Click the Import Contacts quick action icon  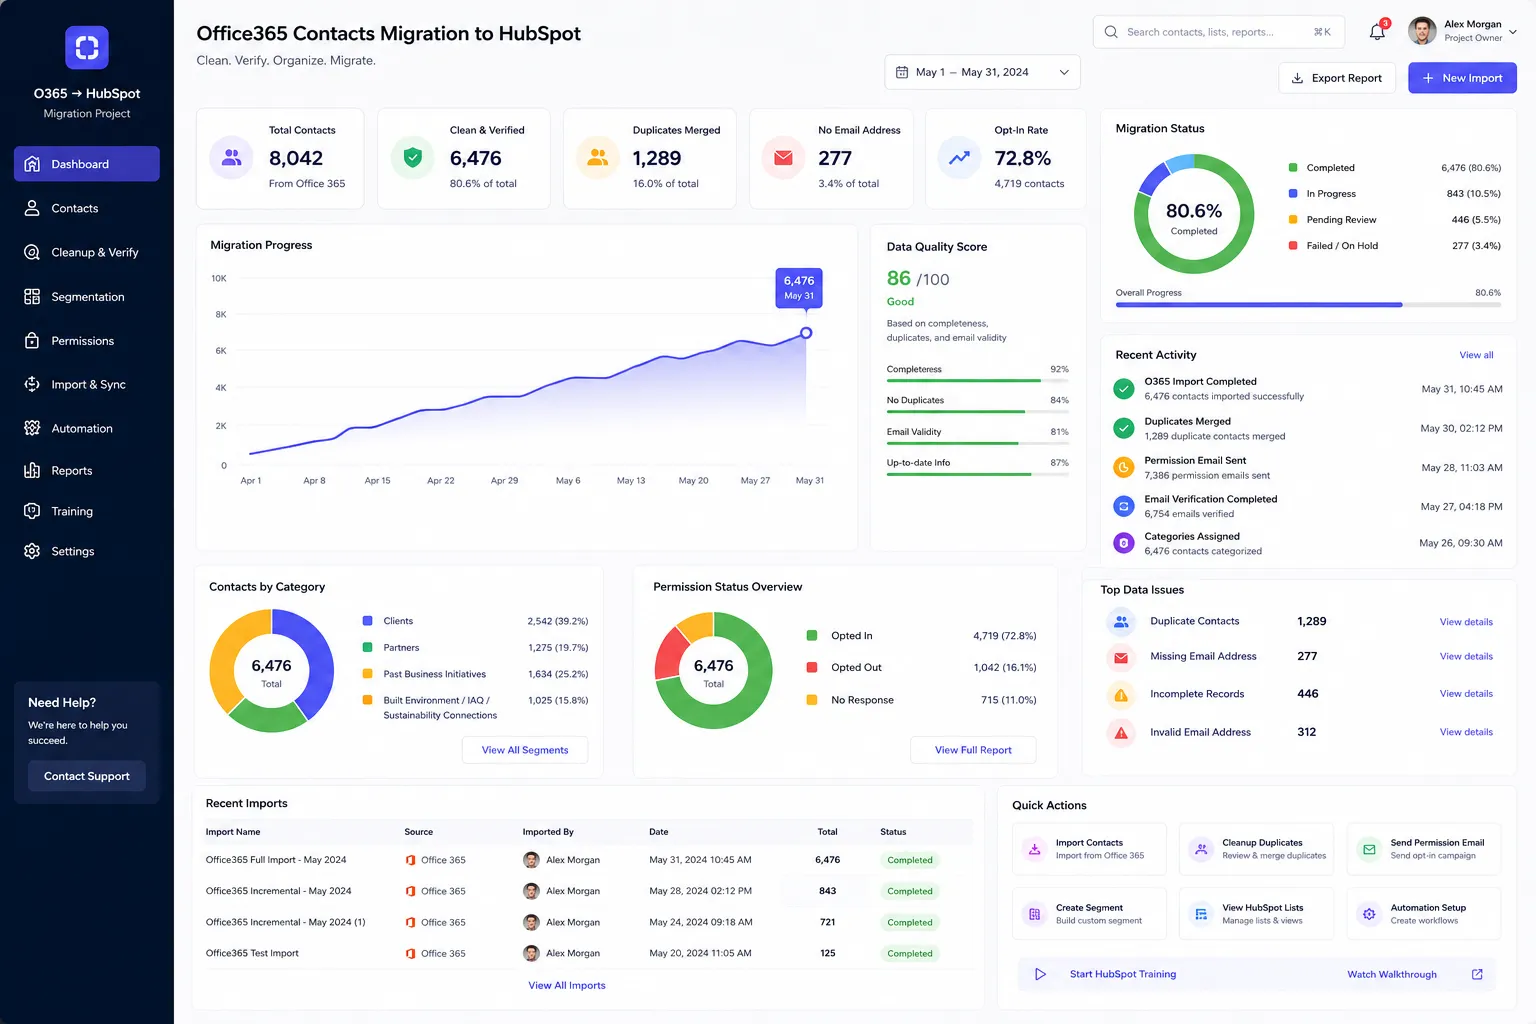coord(1034,849)
